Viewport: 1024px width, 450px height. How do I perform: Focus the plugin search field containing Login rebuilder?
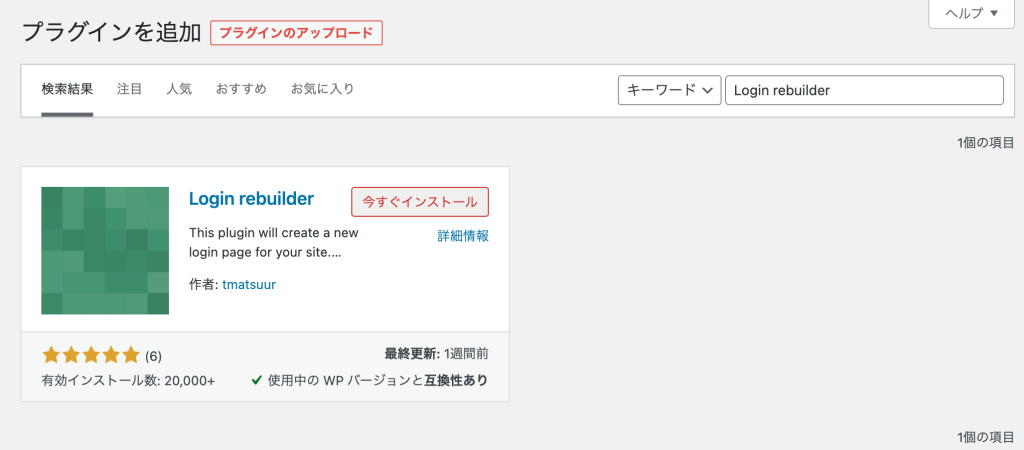coord(864,90)
